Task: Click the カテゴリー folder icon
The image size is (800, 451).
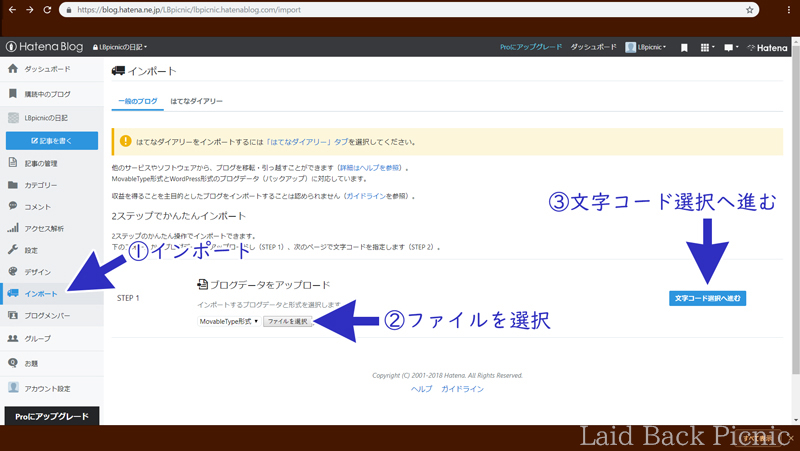Action: pos(13,185)
